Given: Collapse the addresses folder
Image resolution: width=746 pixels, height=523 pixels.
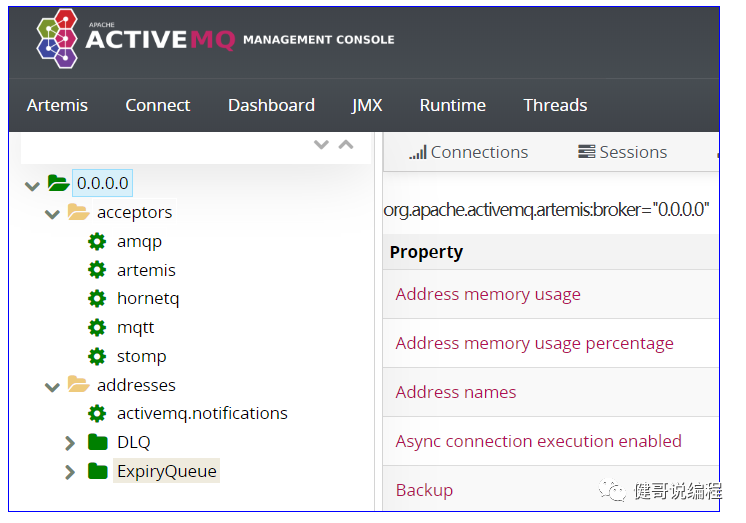Looking at the screenshot, I should (x=53, y=386).
